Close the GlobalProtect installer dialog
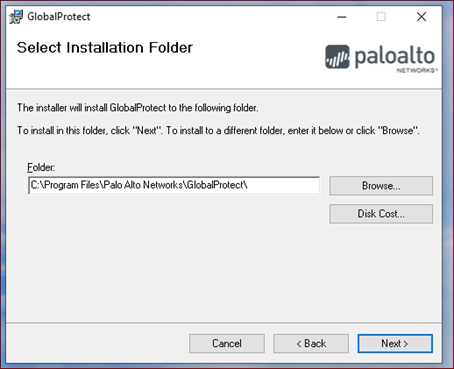The width and height of the screenshot is (454, 369). coord(421,17)
